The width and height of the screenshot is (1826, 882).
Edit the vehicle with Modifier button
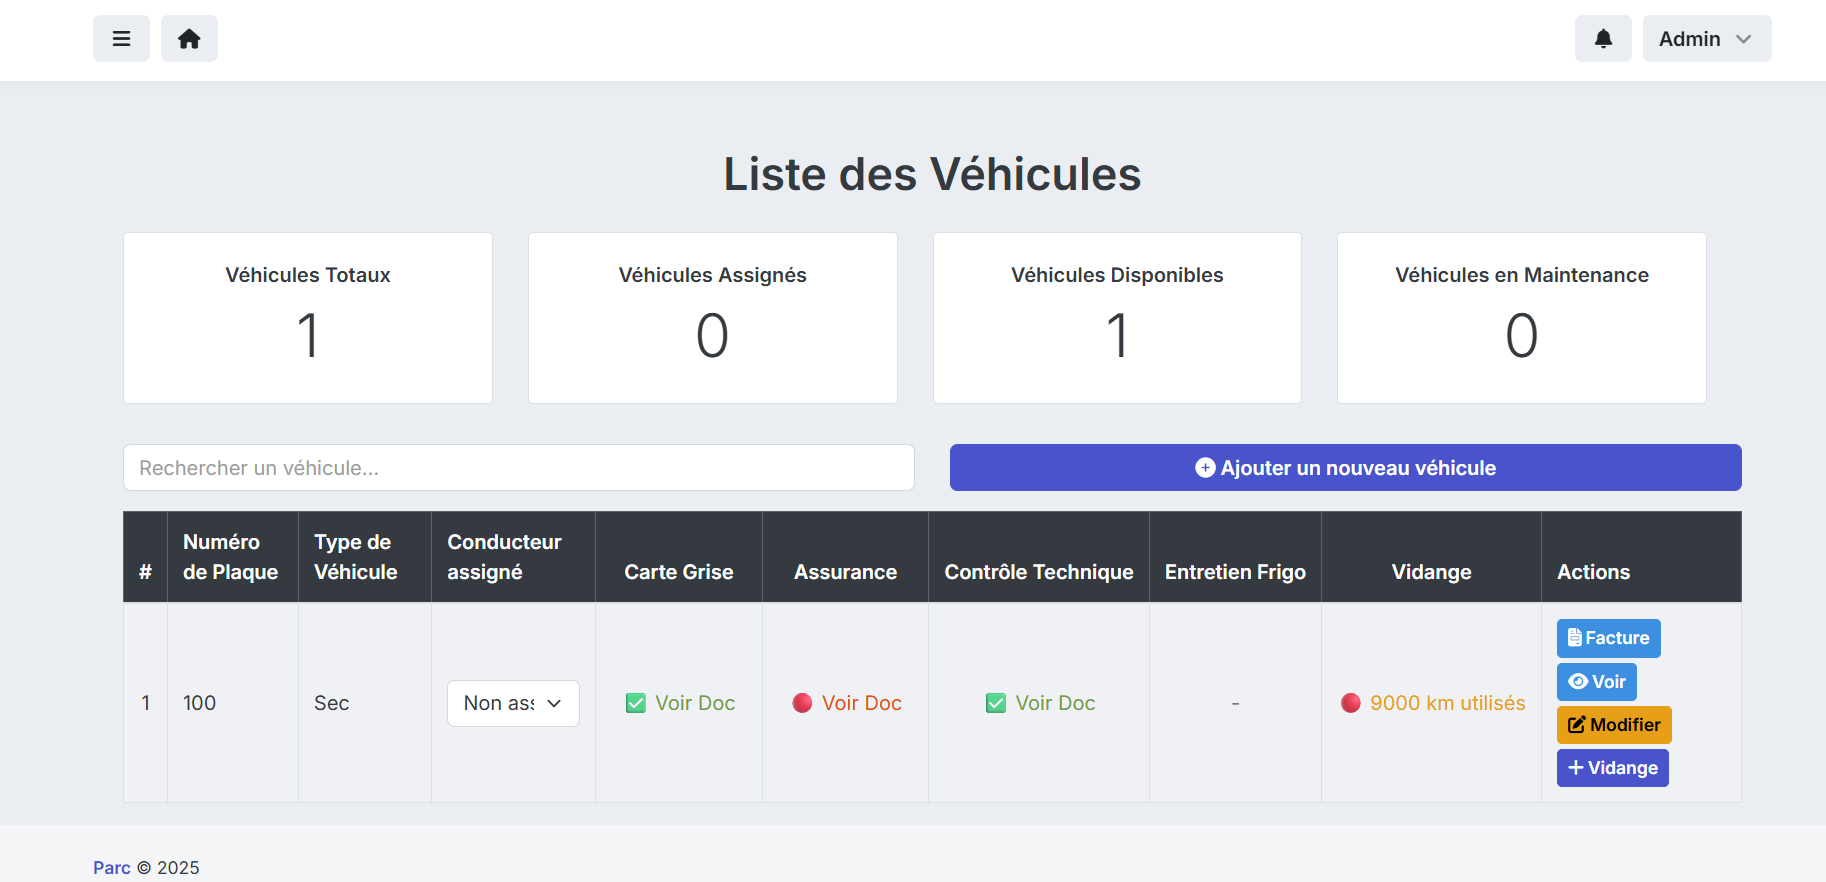click(1613, 725)
